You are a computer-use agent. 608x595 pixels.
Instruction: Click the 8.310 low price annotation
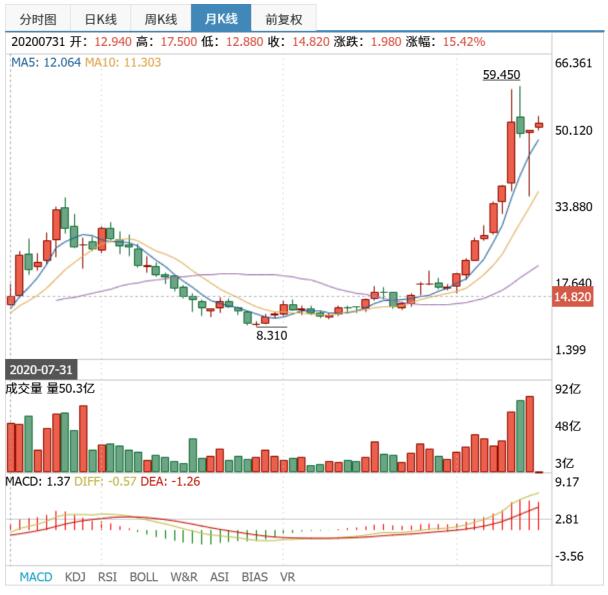271,336
